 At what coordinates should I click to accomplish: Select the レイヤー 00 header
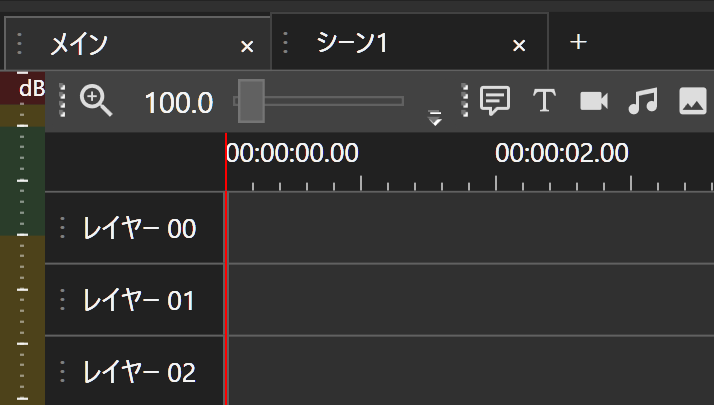(x=138, y=229)
